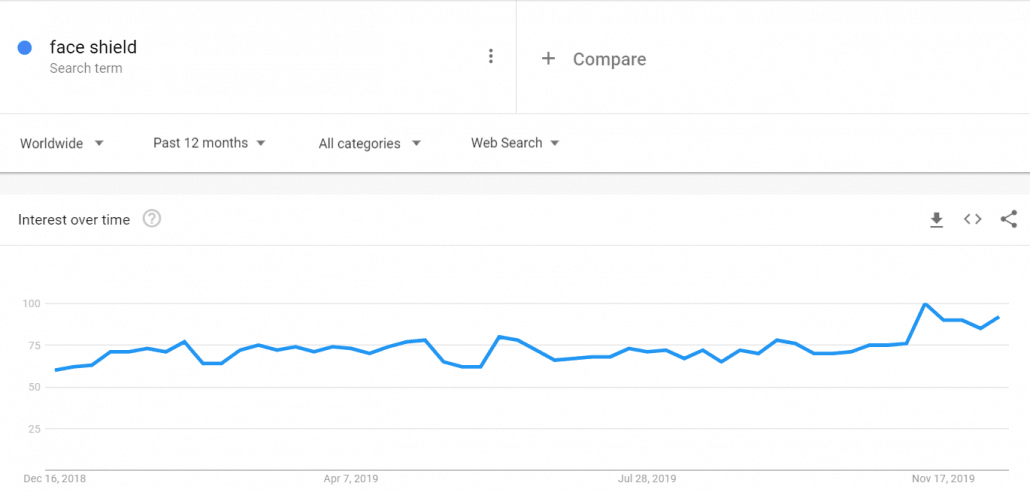Screen dimensions: 1030x492
Task: Expand the All categories dropdown
Action: point(369,143)
